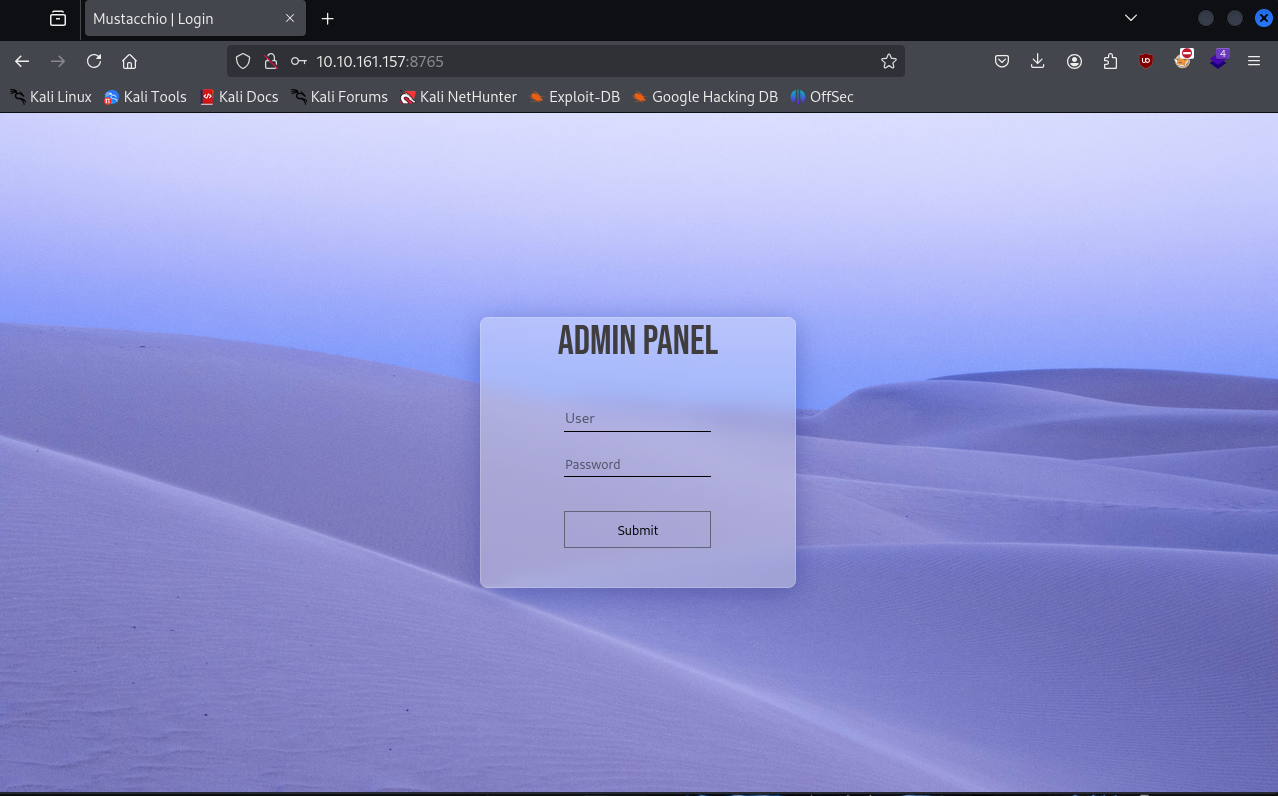Show connection not secure lock info
The width and height of the screenshot is (1278, 796).
click(x=270, y=61)
